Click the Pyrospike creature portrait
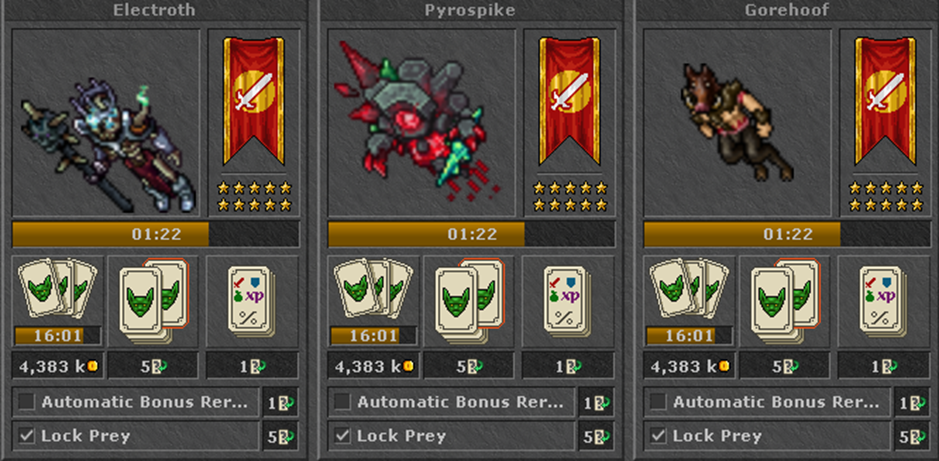This screenshot has width=939, height=461. pos(422,123)
